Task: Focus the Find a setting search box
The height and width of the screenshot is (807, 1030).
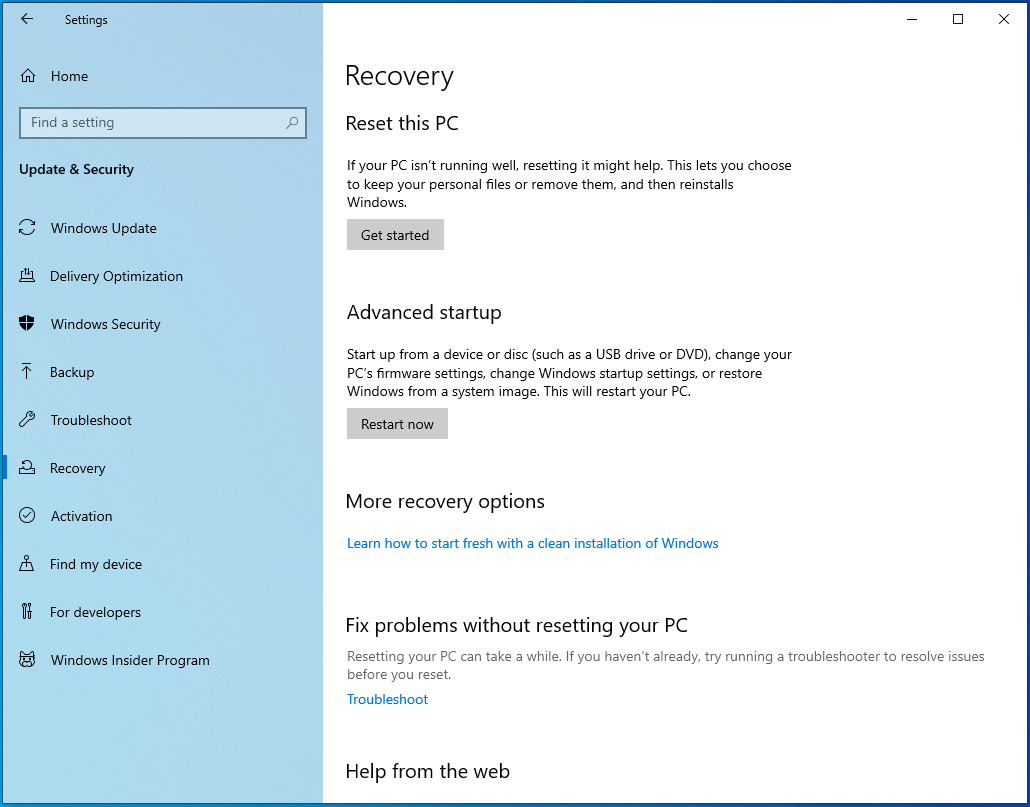Action: 162,123
